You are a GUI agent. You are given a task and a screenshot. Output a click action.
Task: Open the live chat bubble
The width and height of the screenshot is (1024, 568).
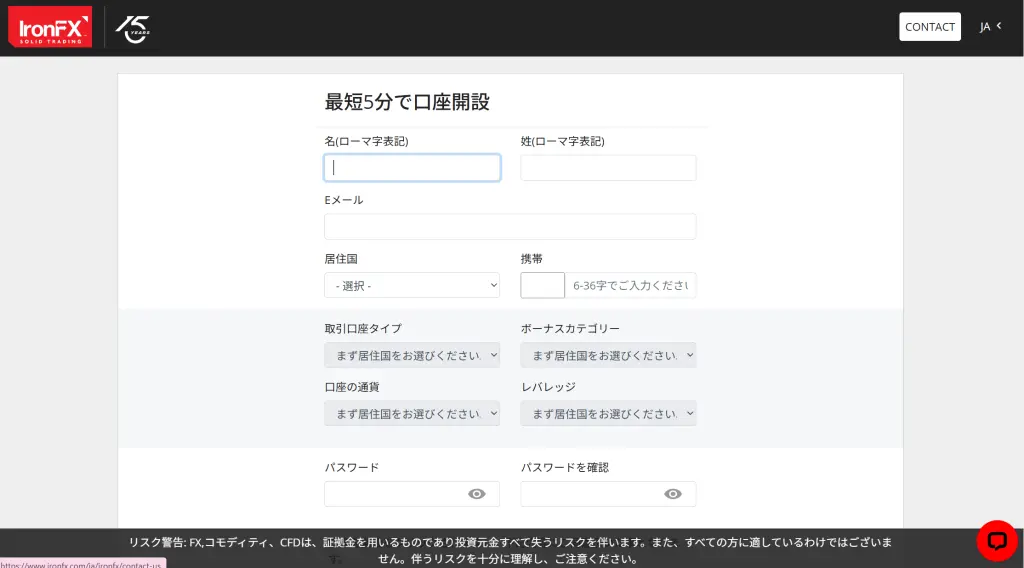[x=996, y=541]
